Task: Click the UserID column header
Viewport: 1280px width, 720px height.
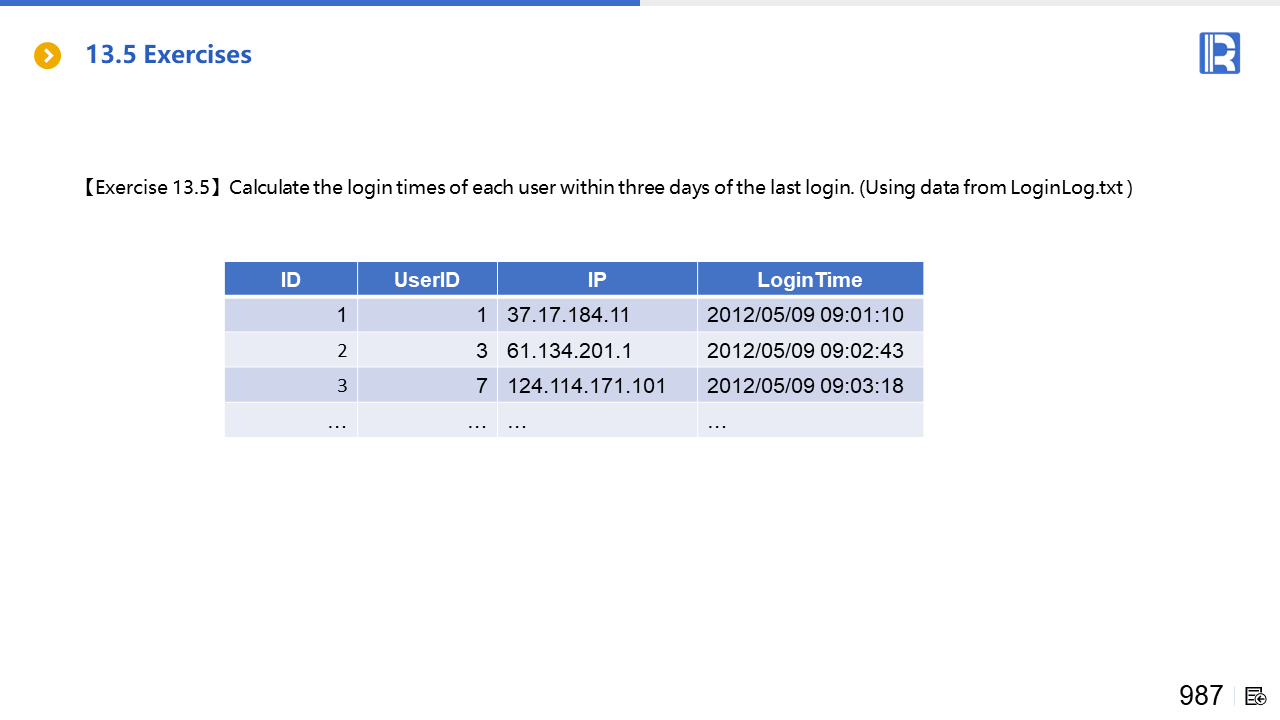Action: point(427,280)
